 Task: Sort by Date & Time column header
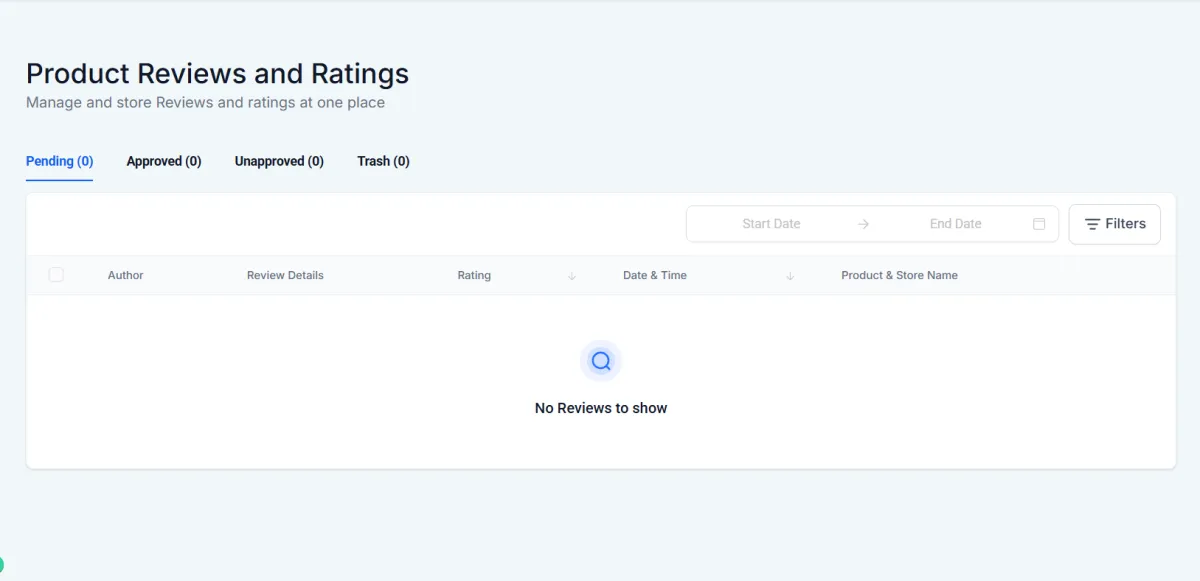pyautogui.click(x=655, y=275)
